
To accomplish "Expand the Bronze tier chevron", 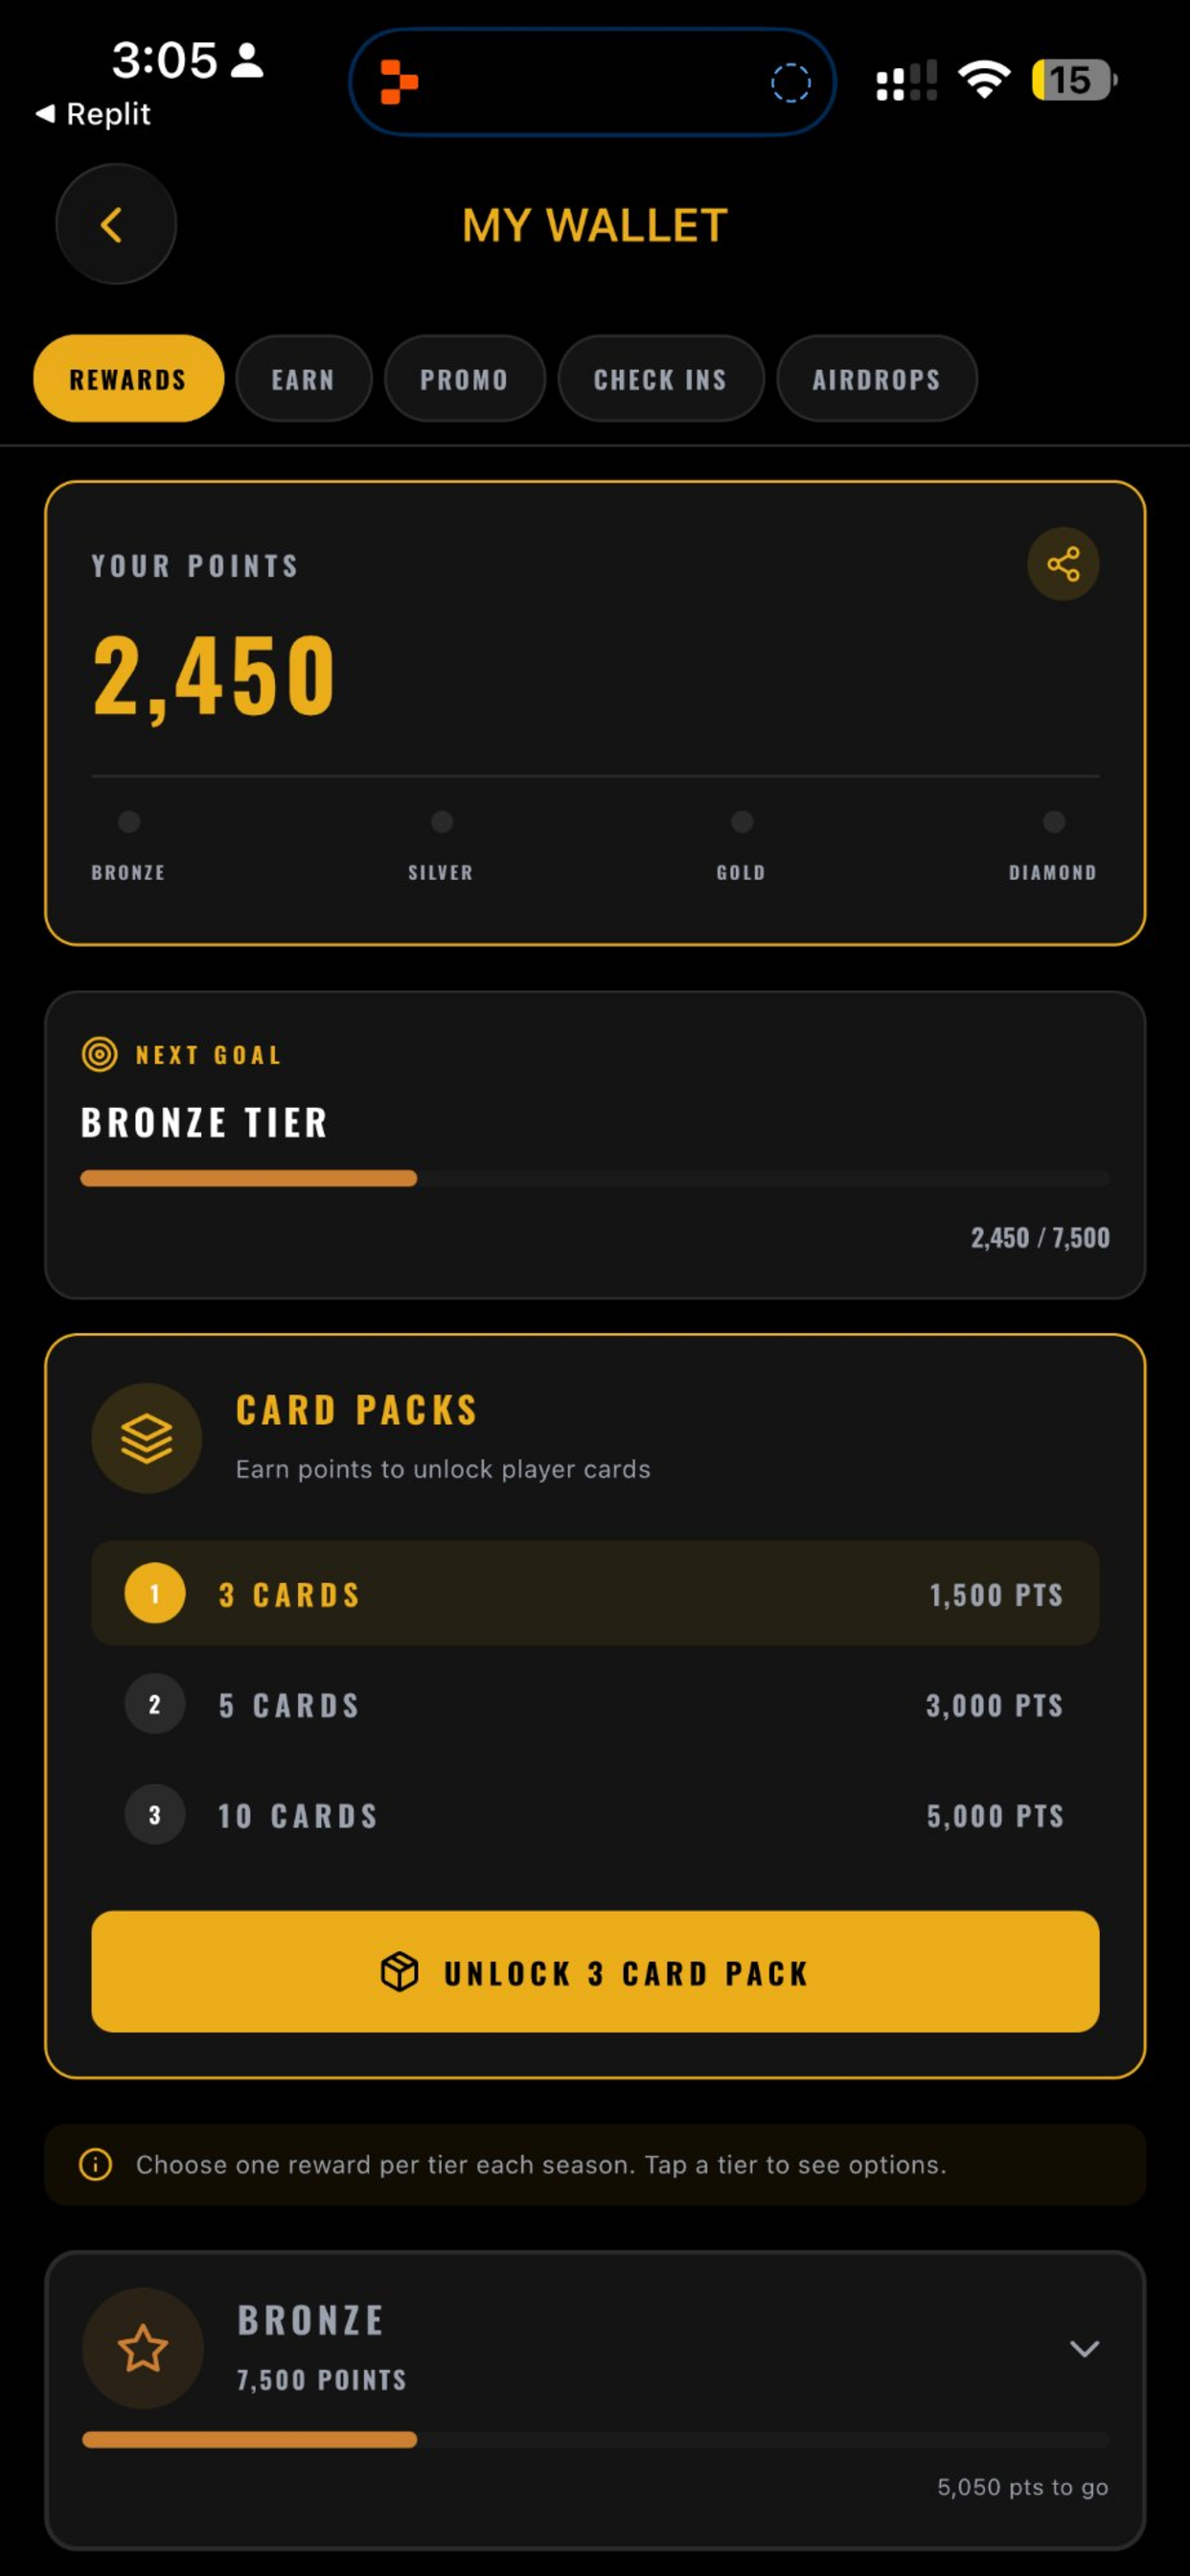I will click(1085, 2348).
